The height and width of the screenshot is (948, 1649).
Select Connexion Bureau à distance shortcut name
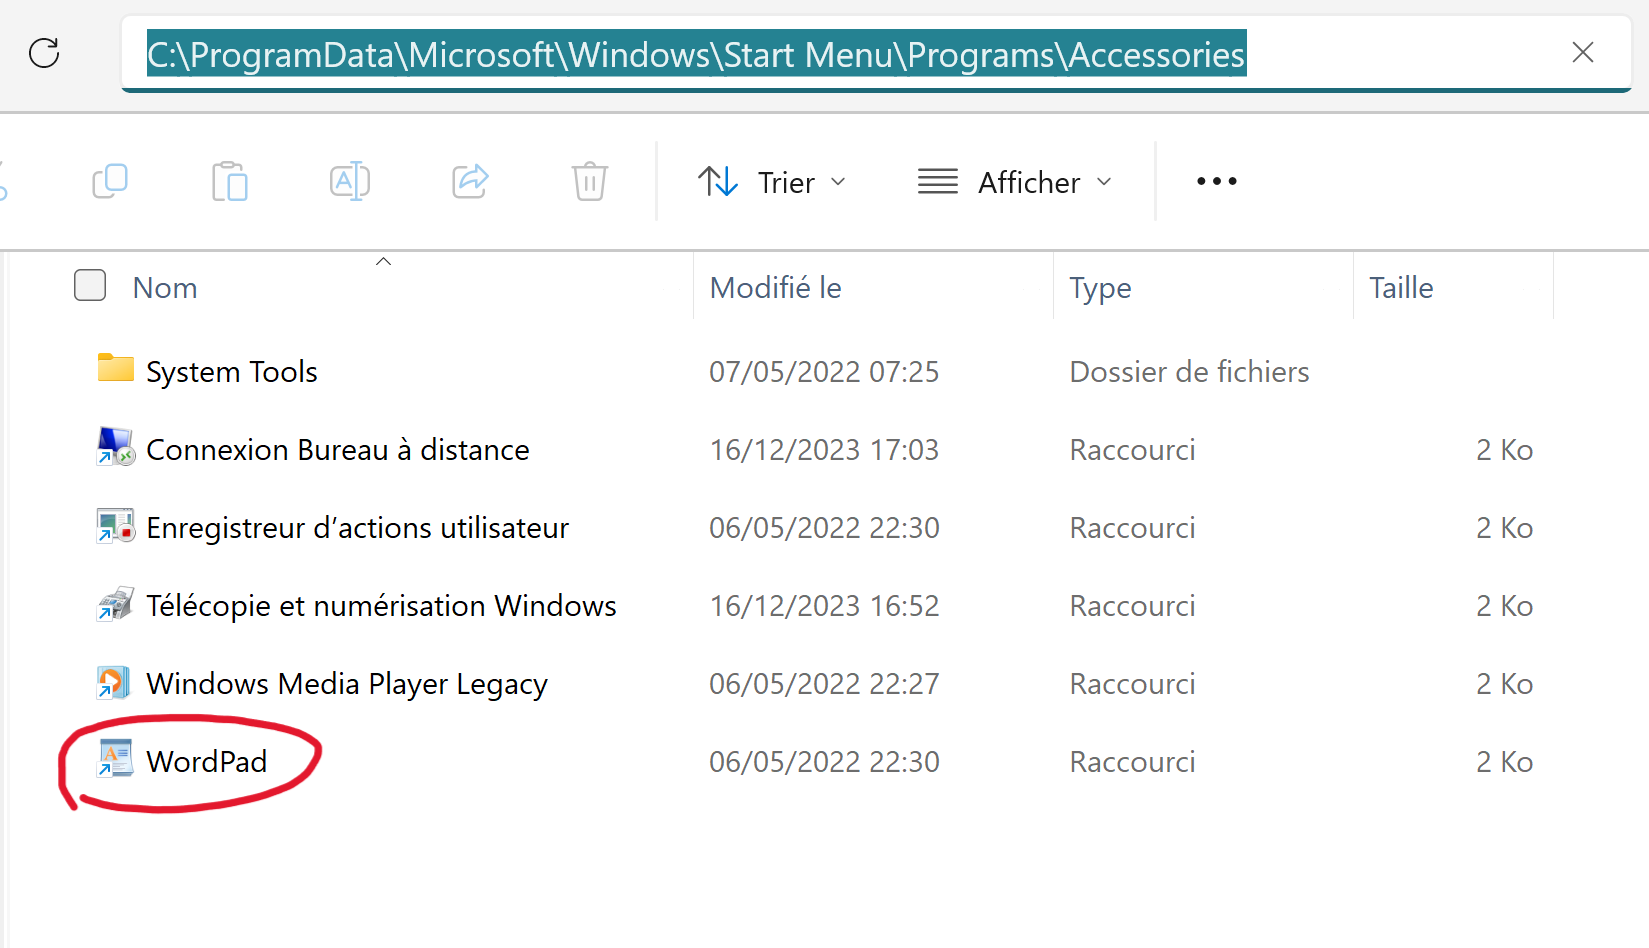coord(338,450)
